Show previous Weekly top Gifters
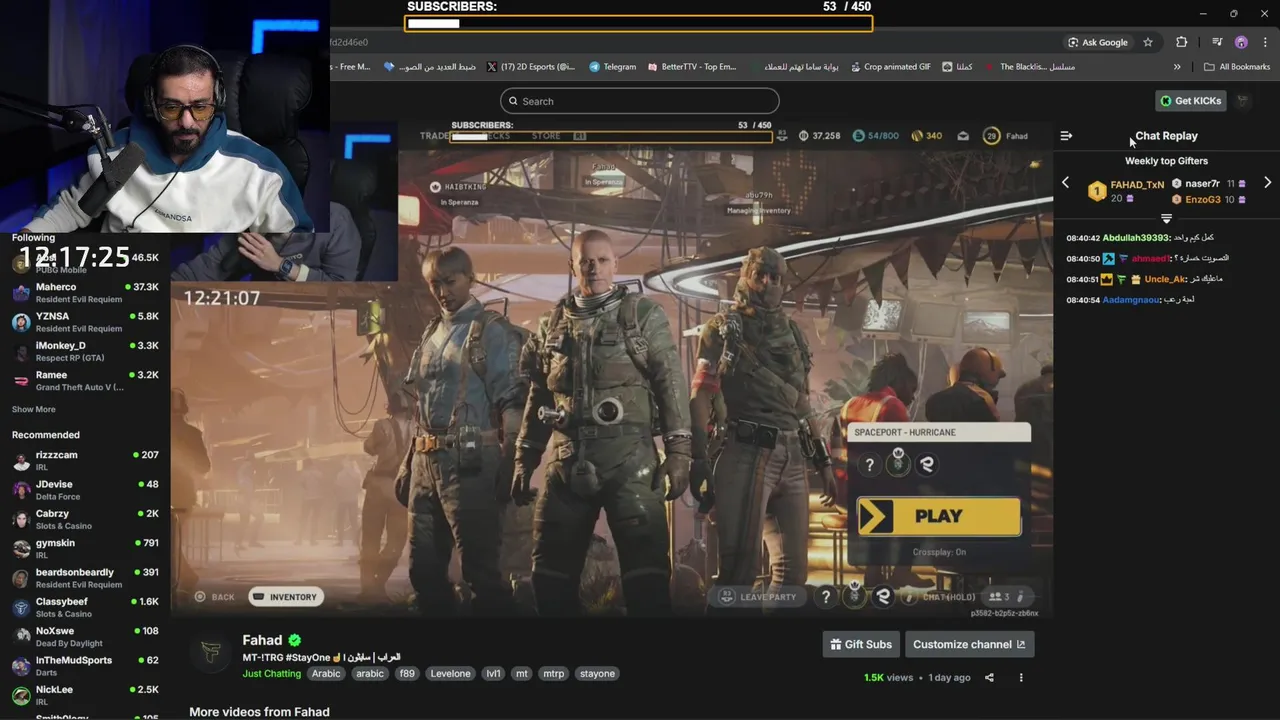 pyautogui.click(x=1065, y=183)
